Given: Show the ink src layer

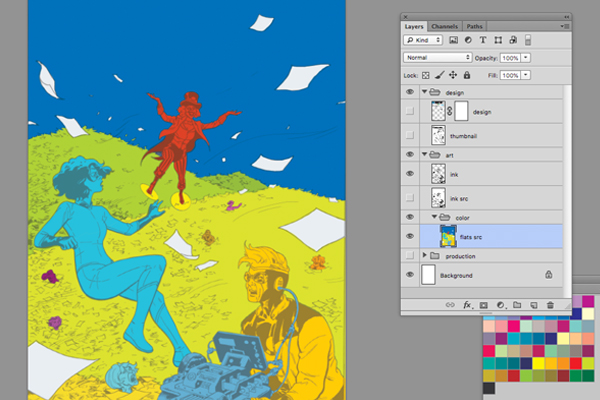Looking at the screenshot, I should click(x=410, y=198).
